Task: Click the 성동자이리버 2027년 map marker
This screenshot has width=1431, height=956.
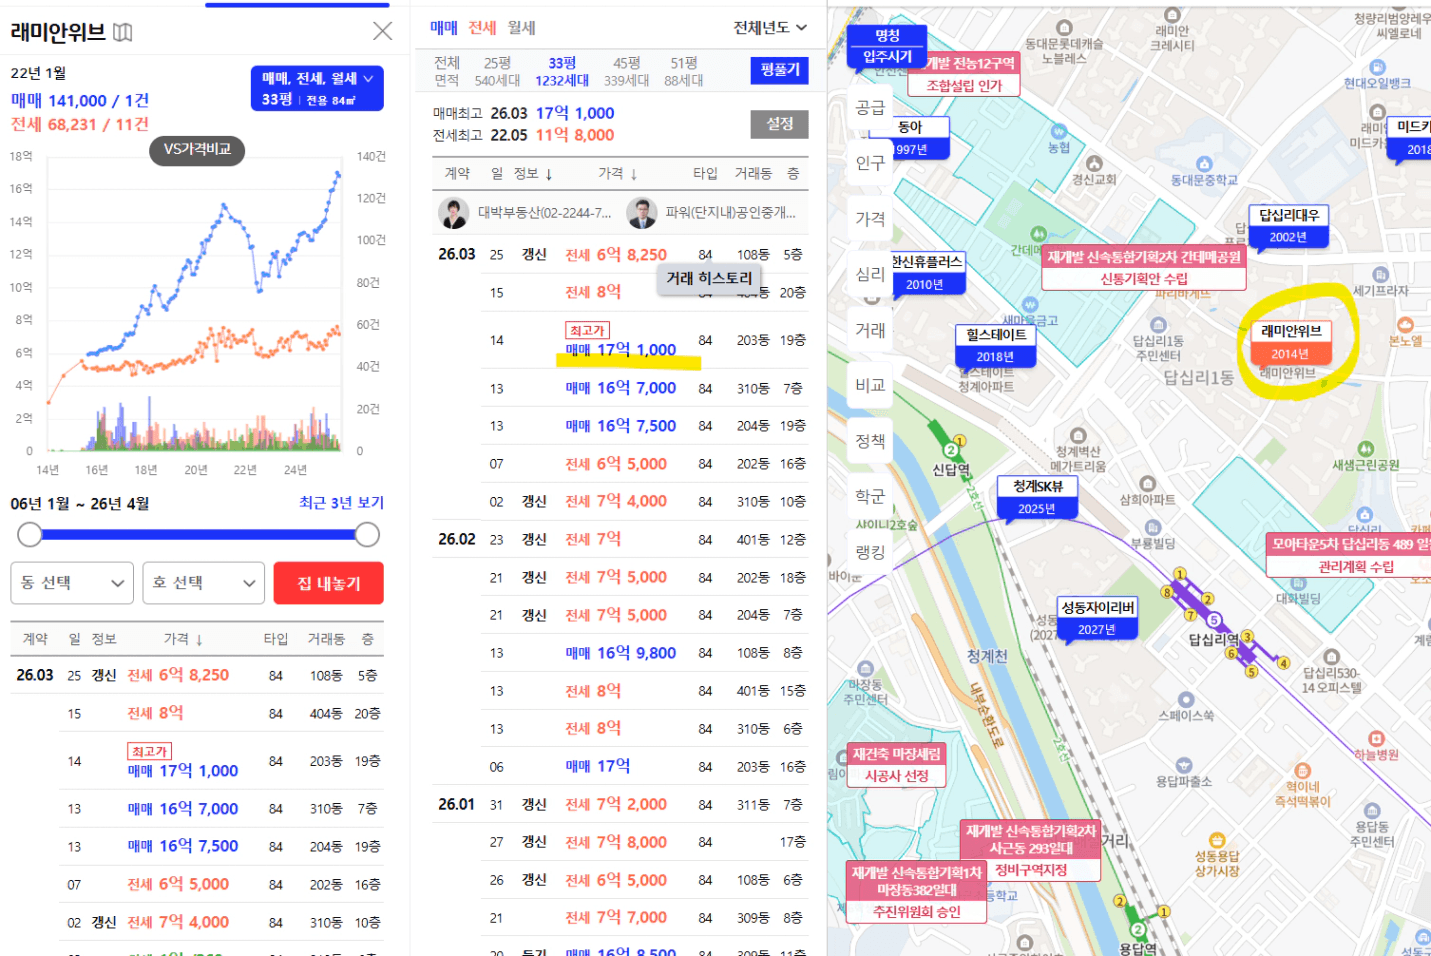Action: [1098, 618]
